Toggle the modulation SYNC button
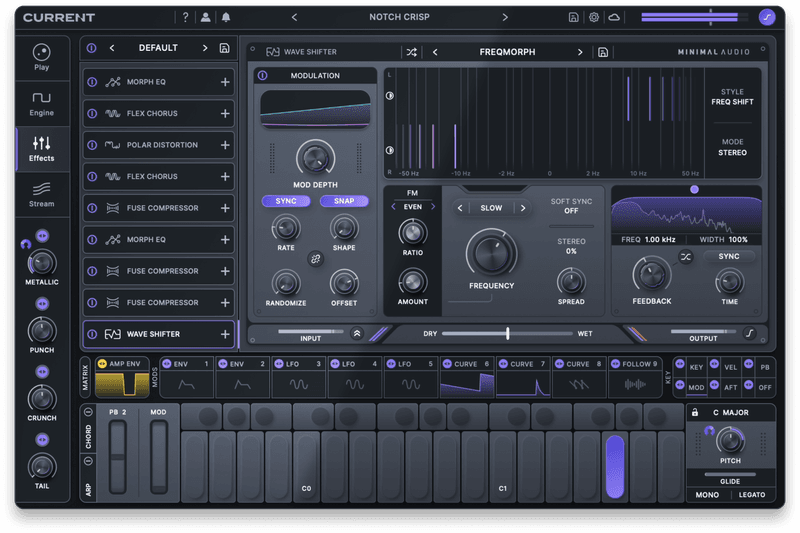The image size is (800, 533). pos(285,201)
